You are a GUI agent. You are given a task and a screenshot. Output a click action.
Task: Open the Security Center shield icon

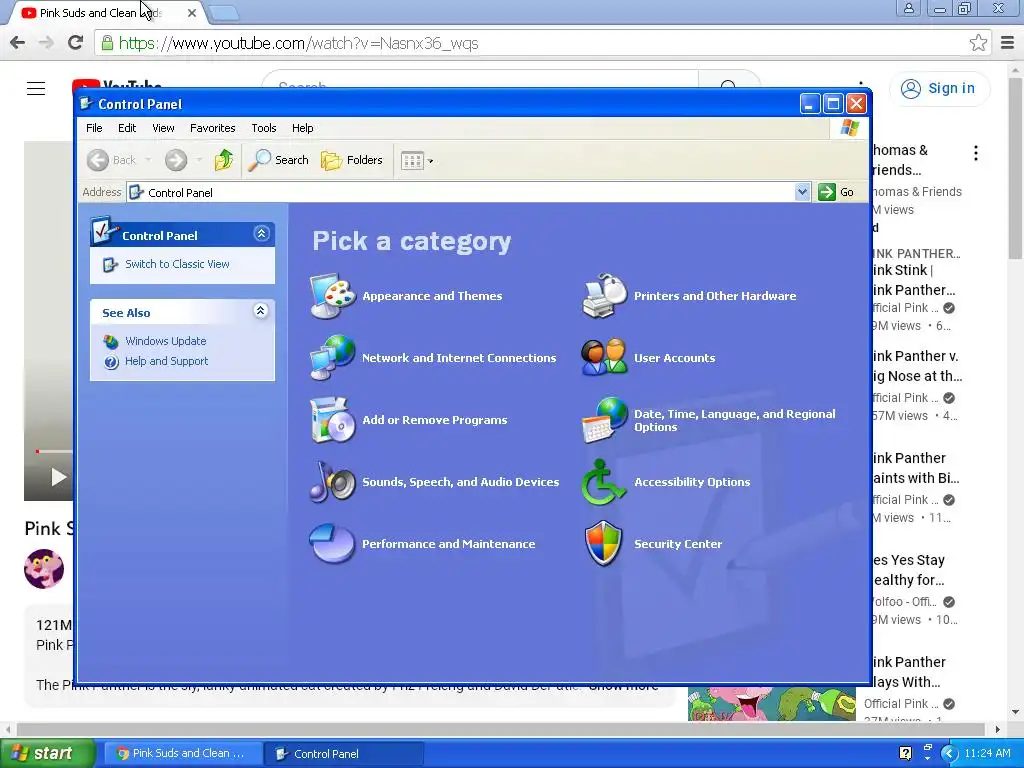[x=604, y=543]
